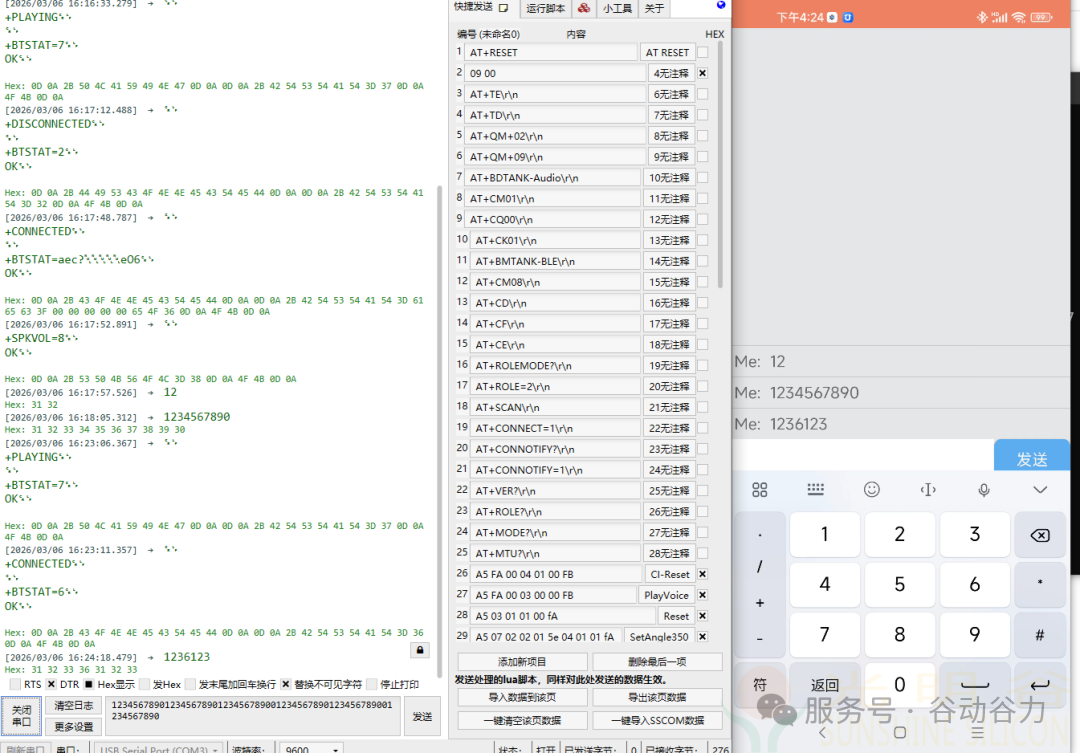Open the four-squares keyboard menu icon

click(x=760, y=489)
